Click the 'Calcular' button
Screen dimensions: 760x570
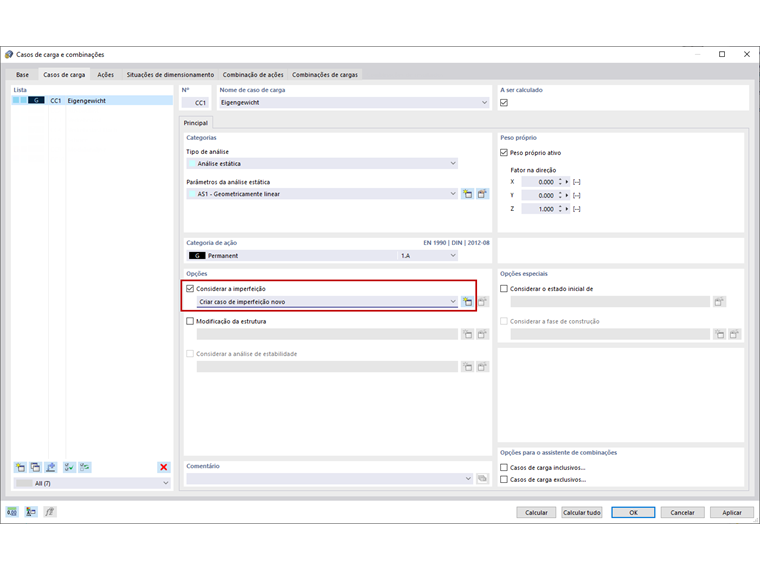click(536, 512)
